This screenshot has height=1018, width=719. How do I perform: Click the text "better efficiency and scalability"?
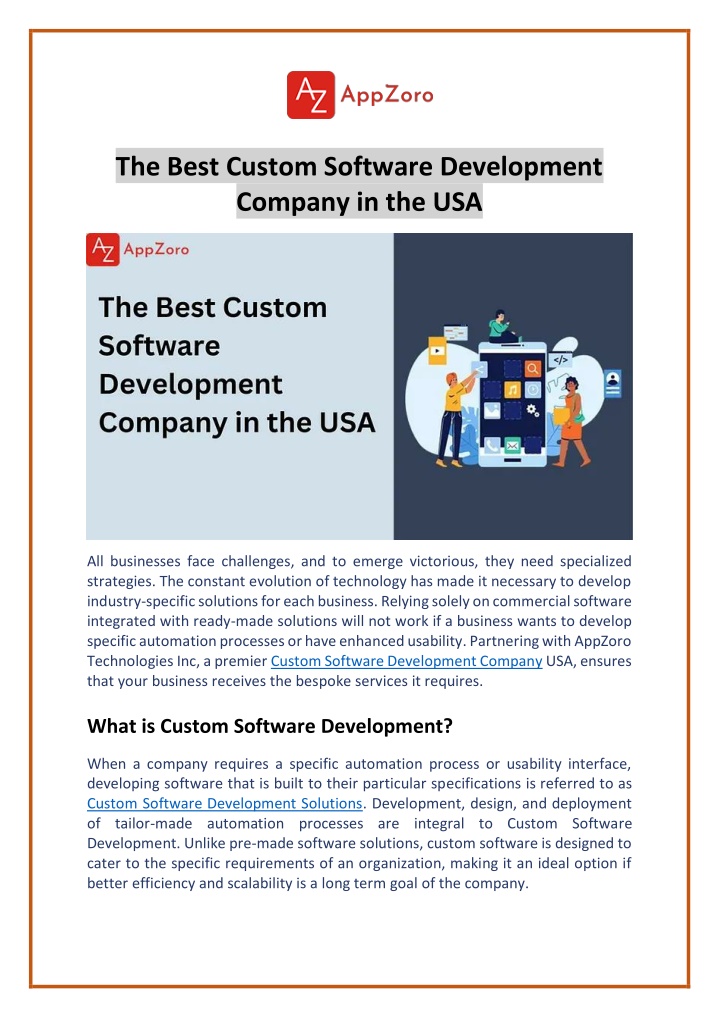[x=190, y=883]
